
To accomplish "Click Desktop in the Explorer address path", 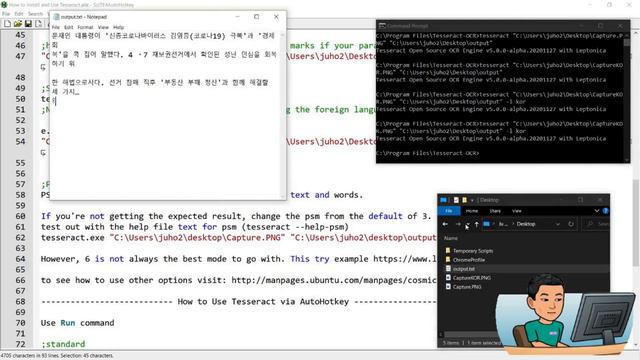I will [526, 224].
